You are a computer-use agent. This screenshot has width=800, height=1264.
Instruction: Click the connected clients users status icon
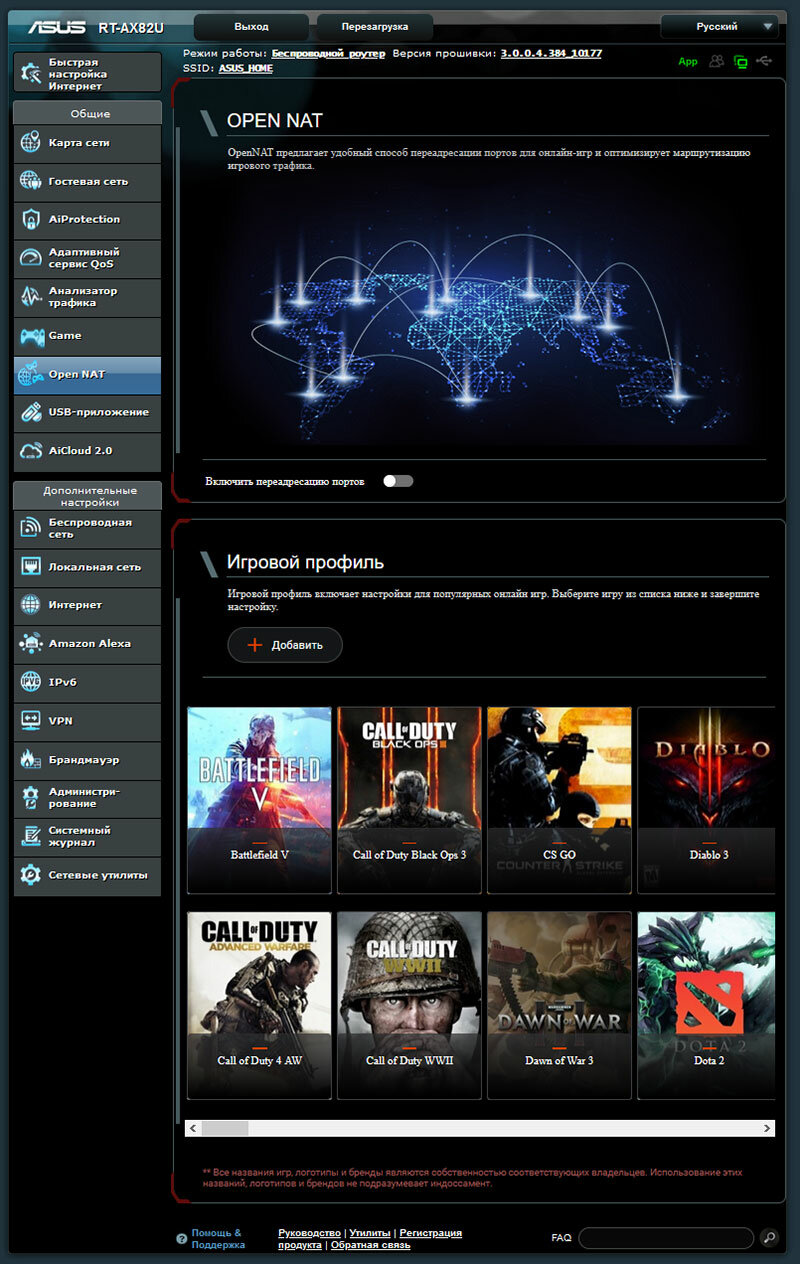point(717,62)
